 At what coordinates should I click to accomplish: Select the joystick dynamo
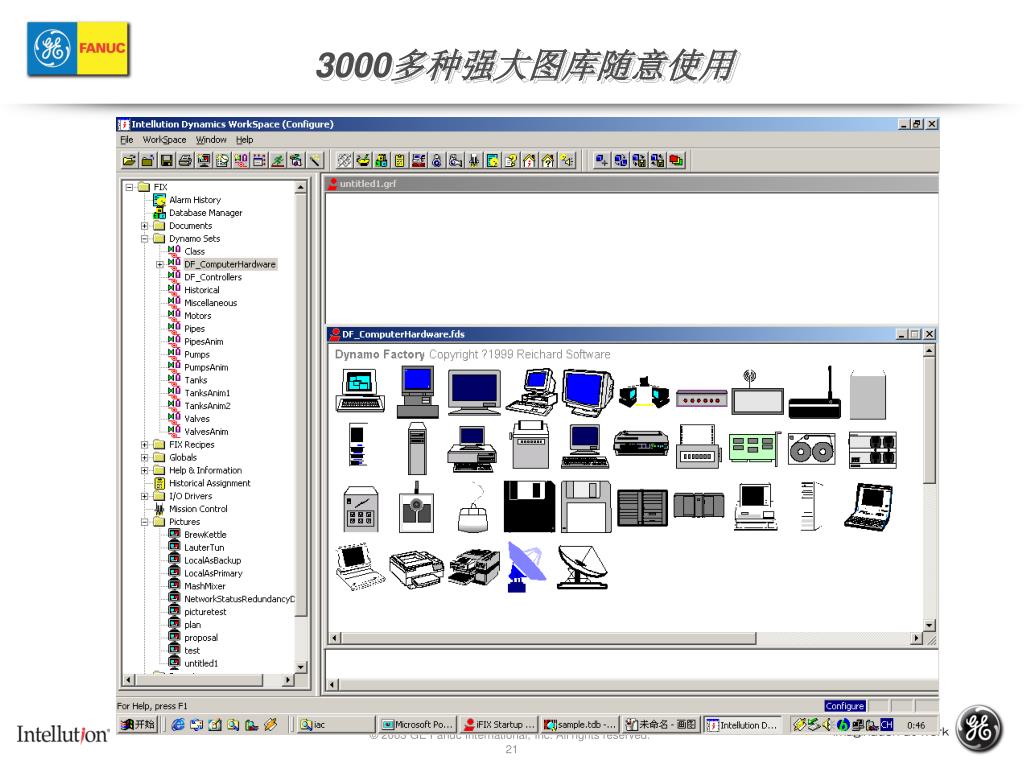click(x=417, y=508)
